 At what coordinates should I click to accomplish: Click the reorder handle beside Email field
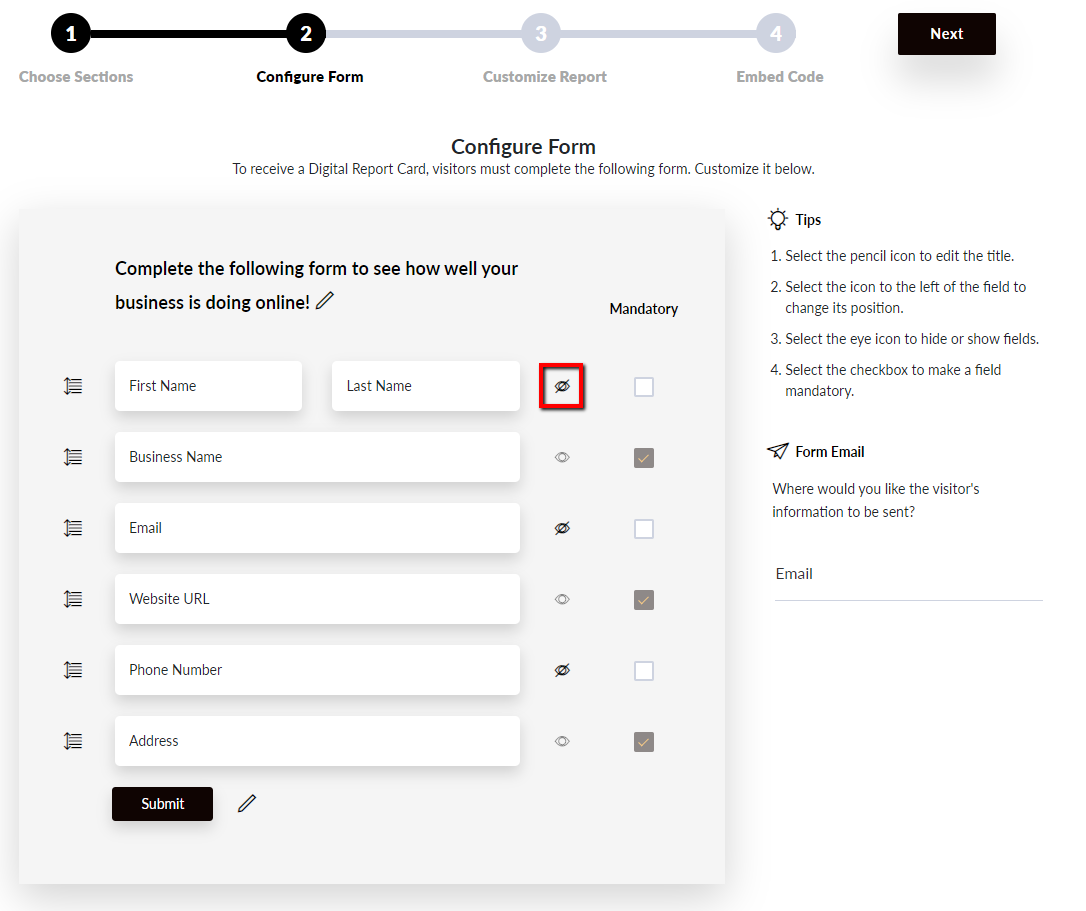coord(73,529)
